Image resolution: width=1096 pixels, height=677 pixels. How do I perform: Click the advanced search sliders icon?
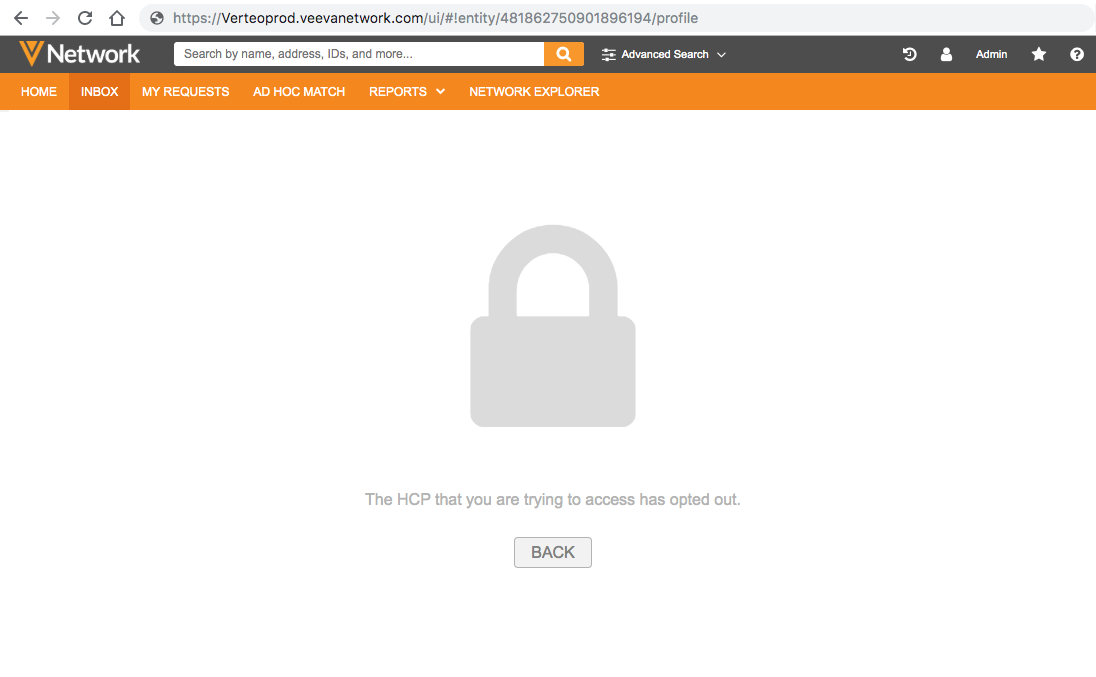(609, 54)
